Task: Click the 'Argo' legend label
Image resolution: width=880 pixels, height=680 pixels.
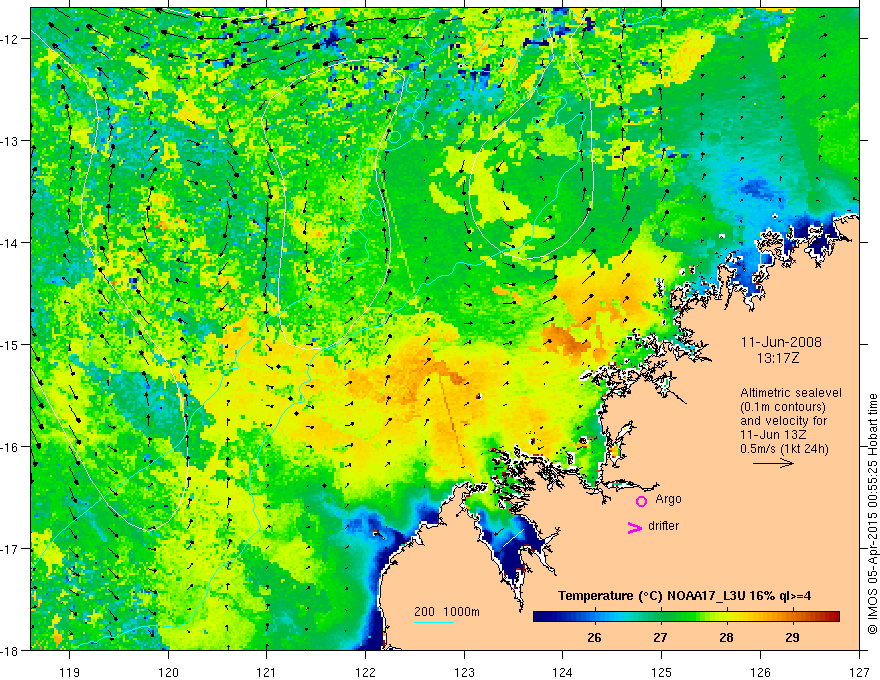Action: click(x=668, y=499)
